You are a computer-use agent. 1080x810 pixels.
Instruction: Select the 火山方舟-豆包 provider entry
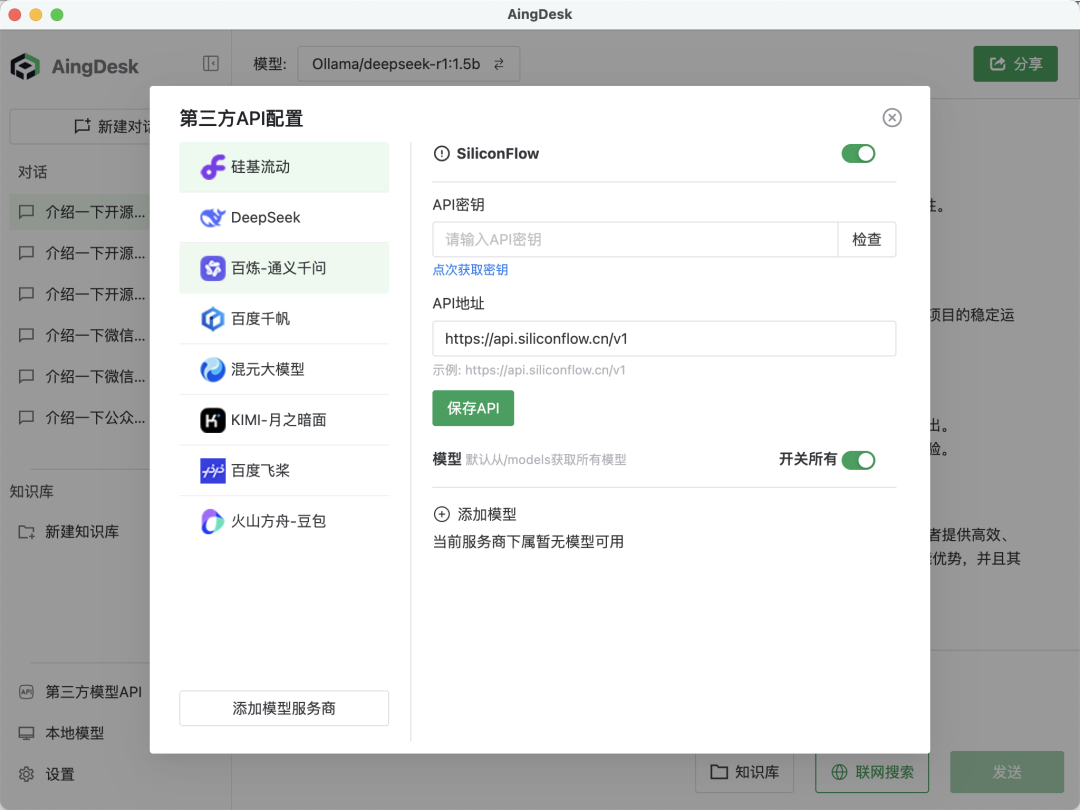point(284,521)
